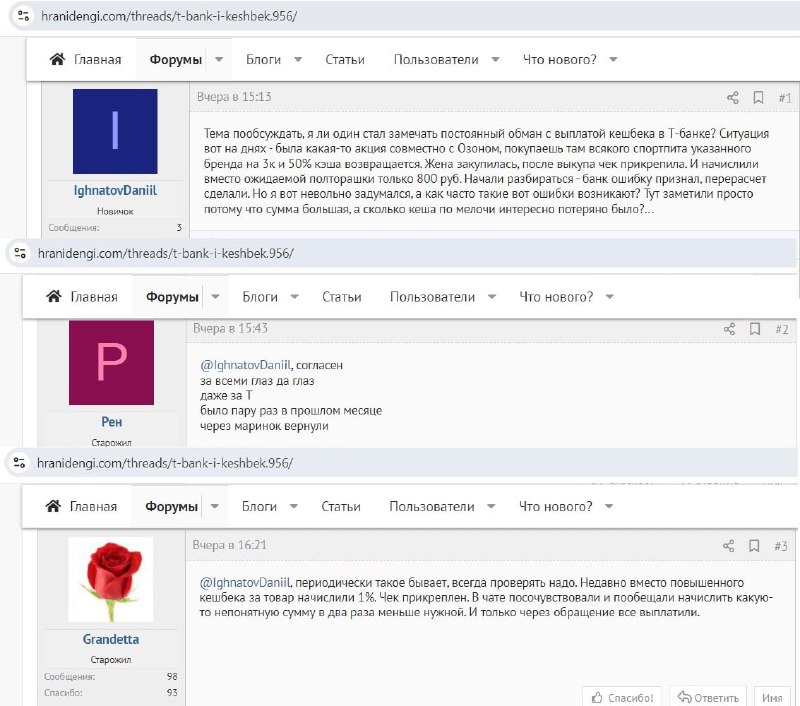Share Grandetta's post #3
Viewport: 800px width, 706px height.
point(729,546)
